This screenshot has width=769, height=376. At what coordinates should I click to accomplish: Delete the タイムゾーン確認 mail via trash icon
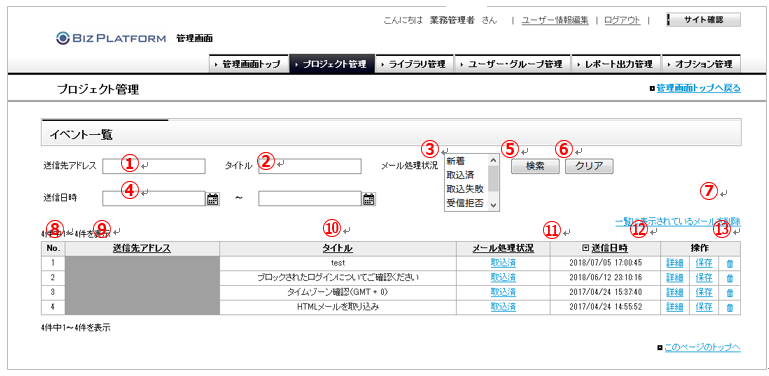point(729,293)
